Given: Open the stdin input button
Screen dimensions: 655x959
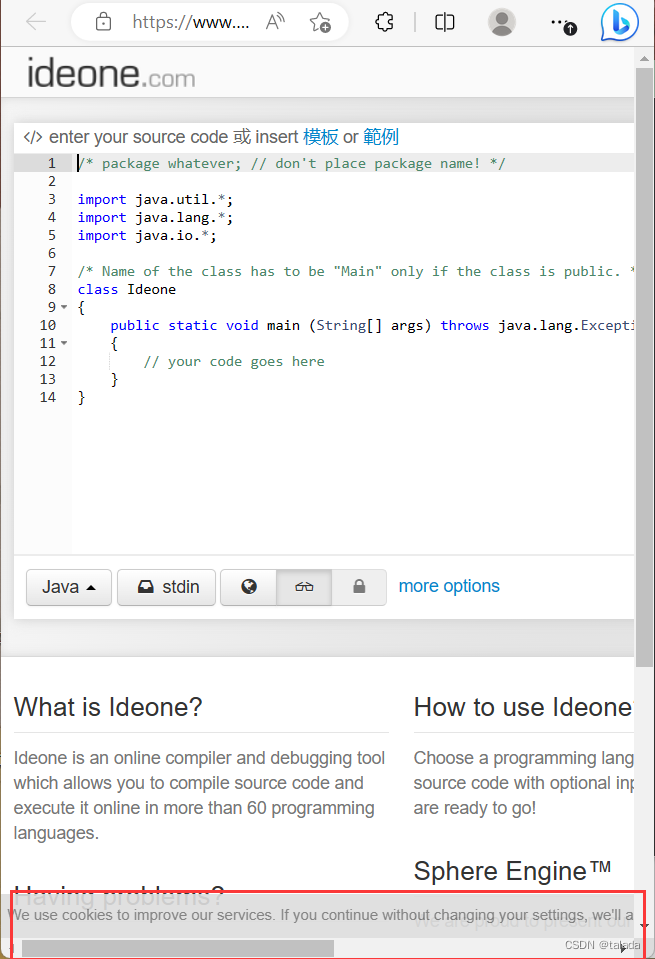Looking at the screenshot, I should pyautogui.click(x=166, y=587).
